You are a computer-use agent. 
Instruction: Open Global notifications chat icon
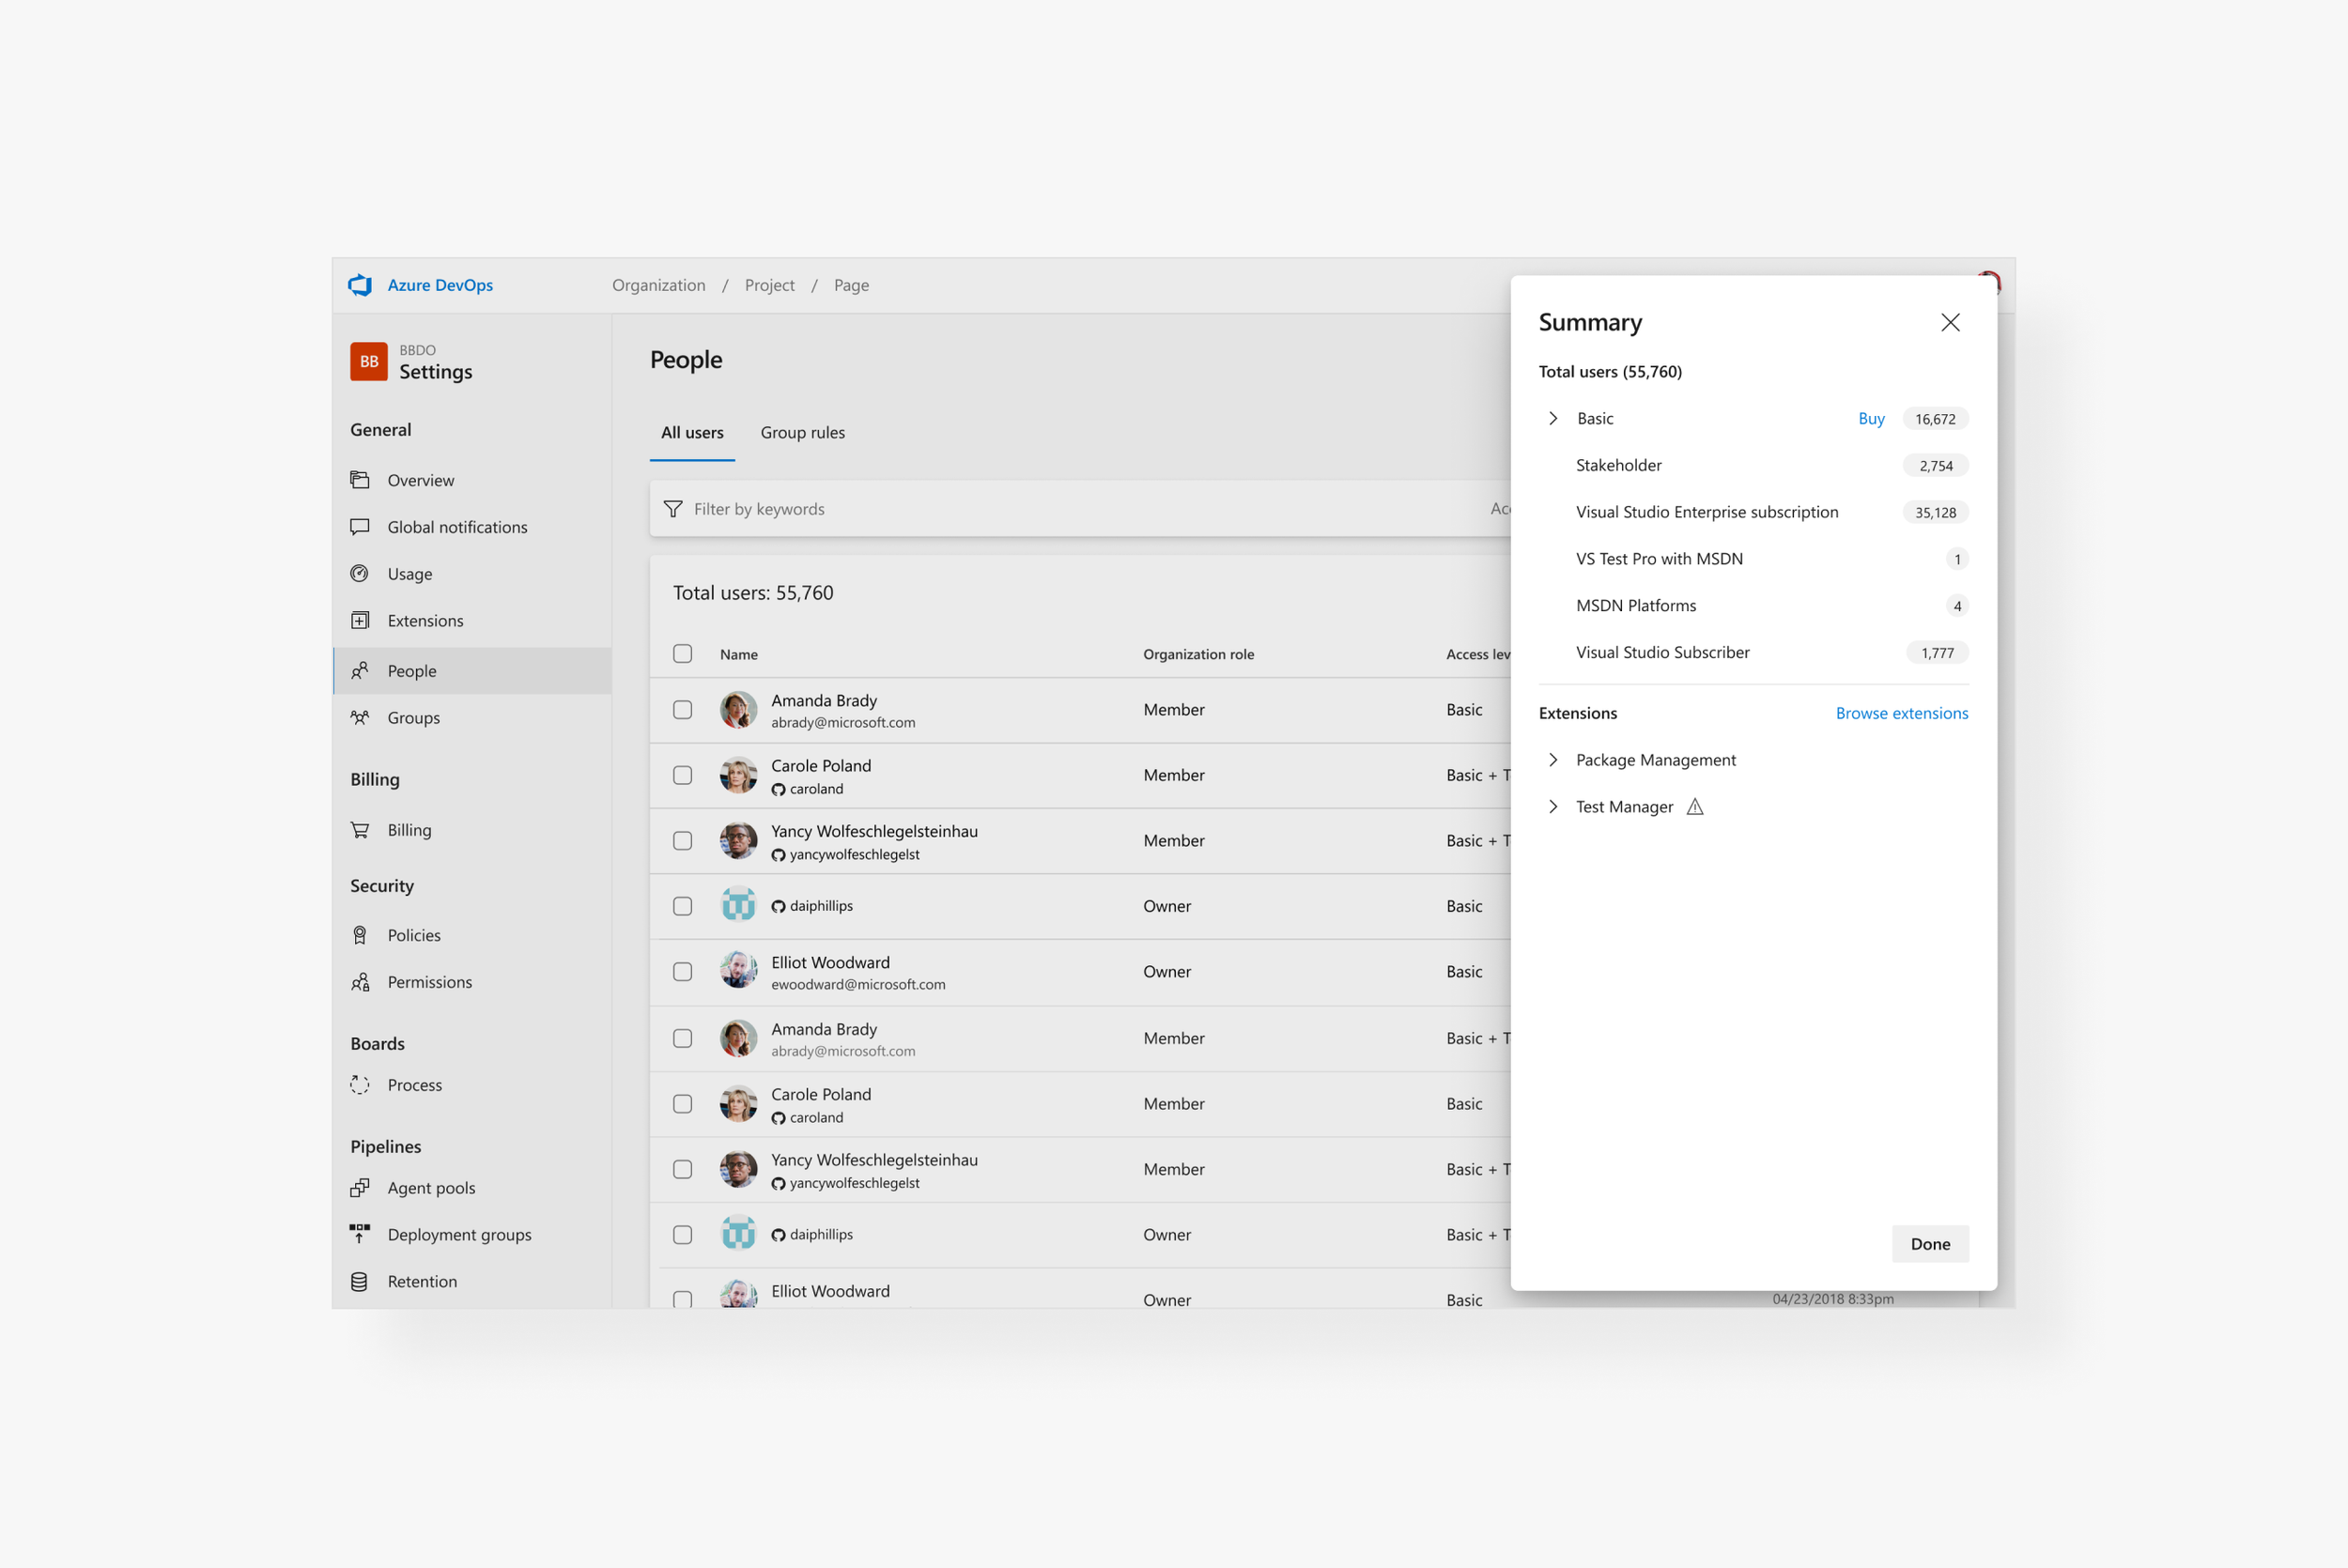[x=360, y=527]
